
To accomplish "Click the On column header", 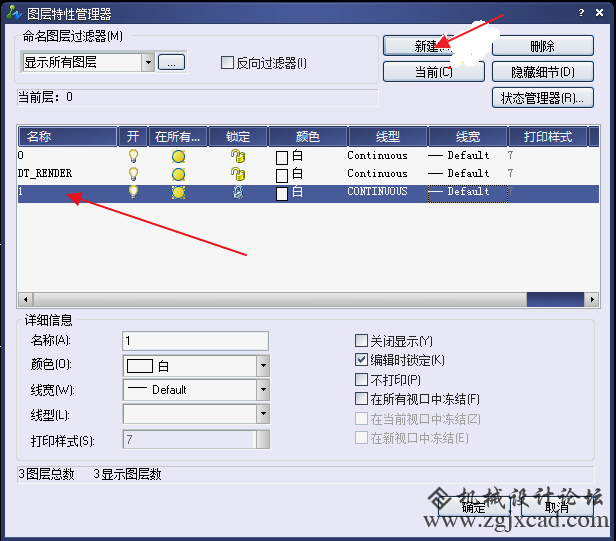I will (133, 136).
